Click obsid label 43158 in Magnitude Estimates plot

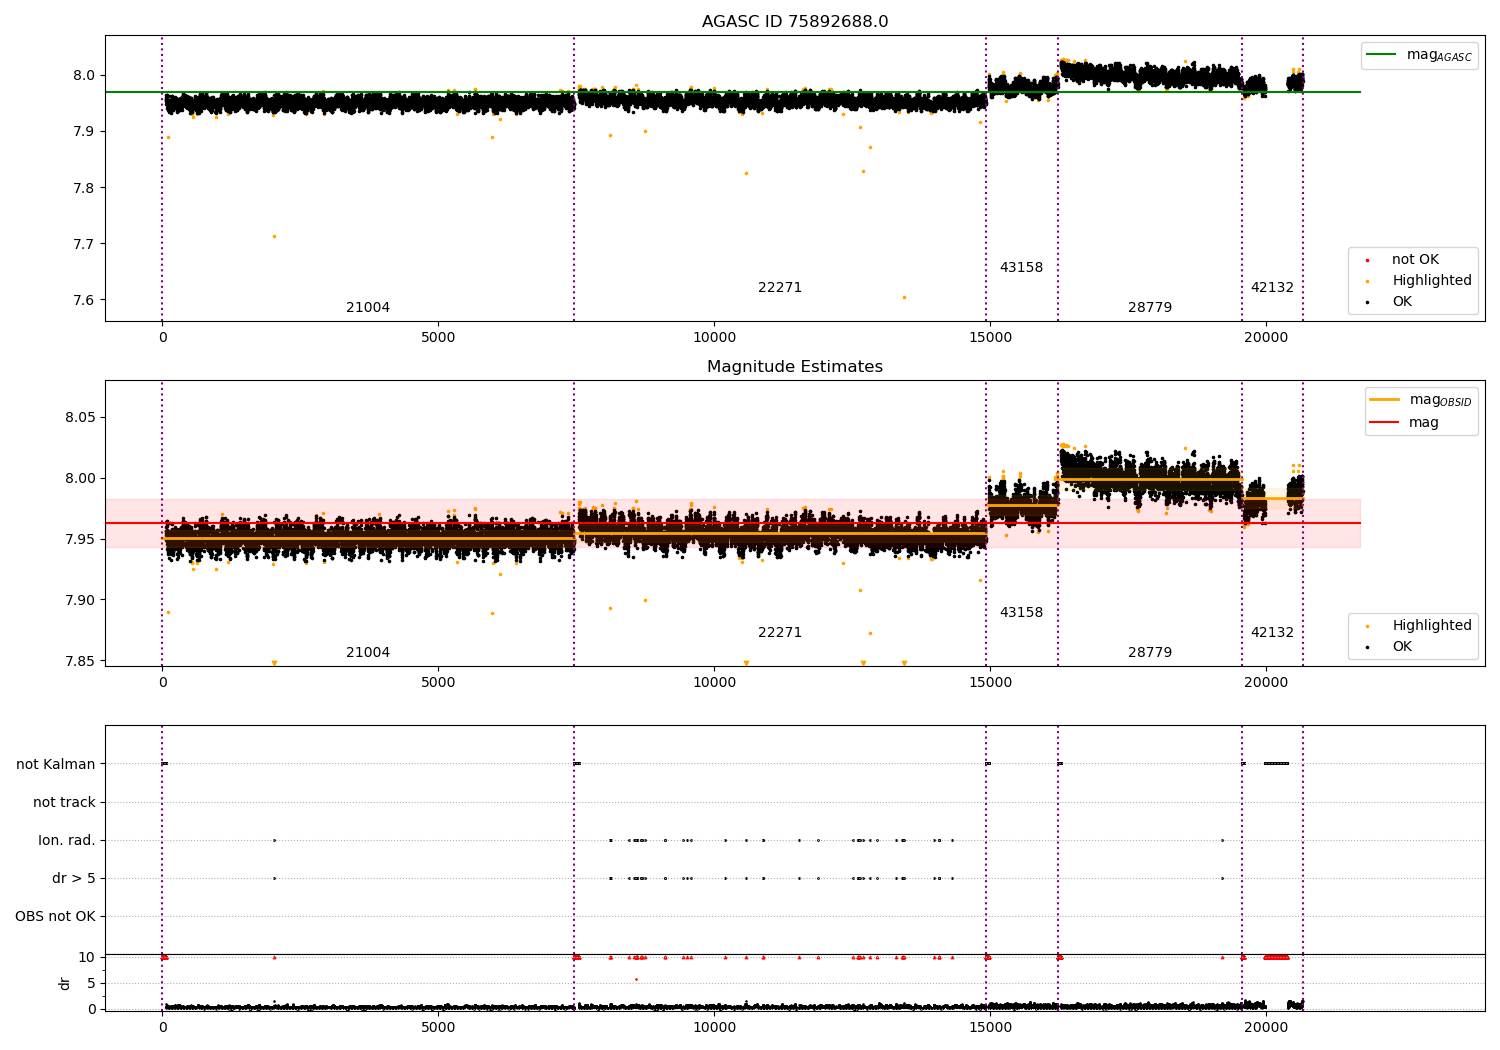pyautogui.click(x=1021, y=613)
